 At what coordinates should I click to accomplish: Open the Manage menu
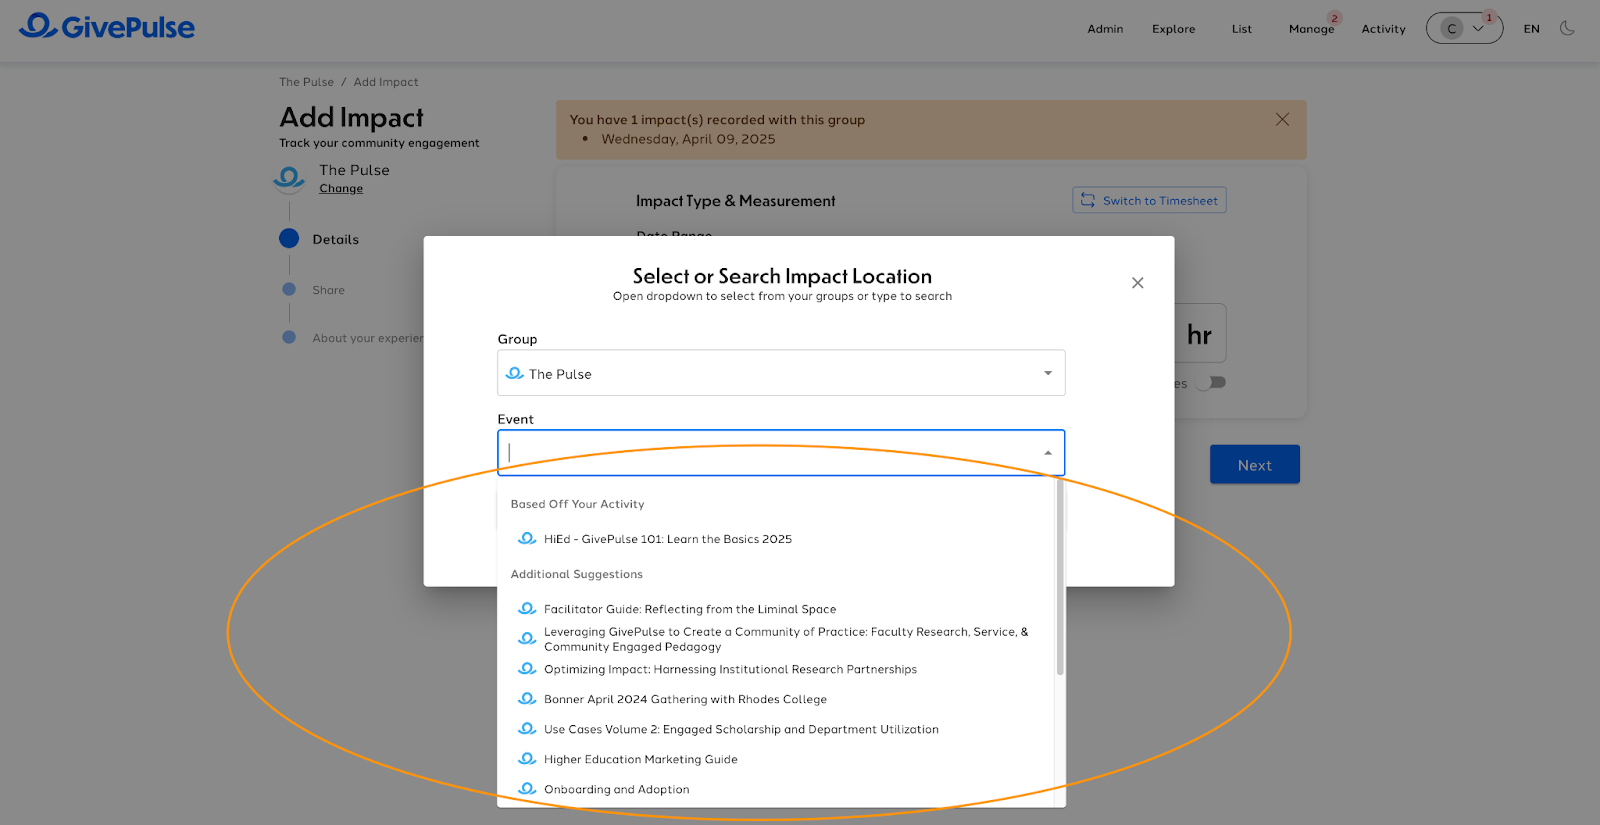(1311, 29)
